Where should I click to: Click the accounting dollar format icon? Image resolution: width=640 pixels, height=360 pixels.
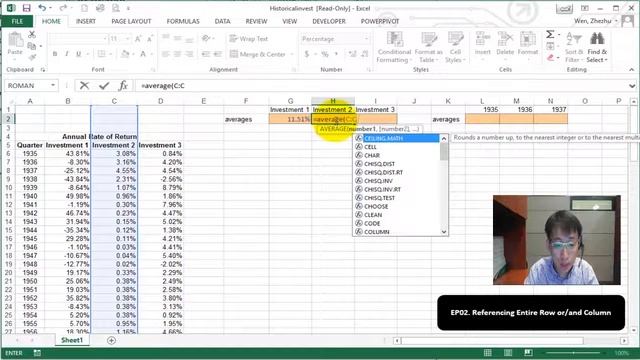pos(307,54)
